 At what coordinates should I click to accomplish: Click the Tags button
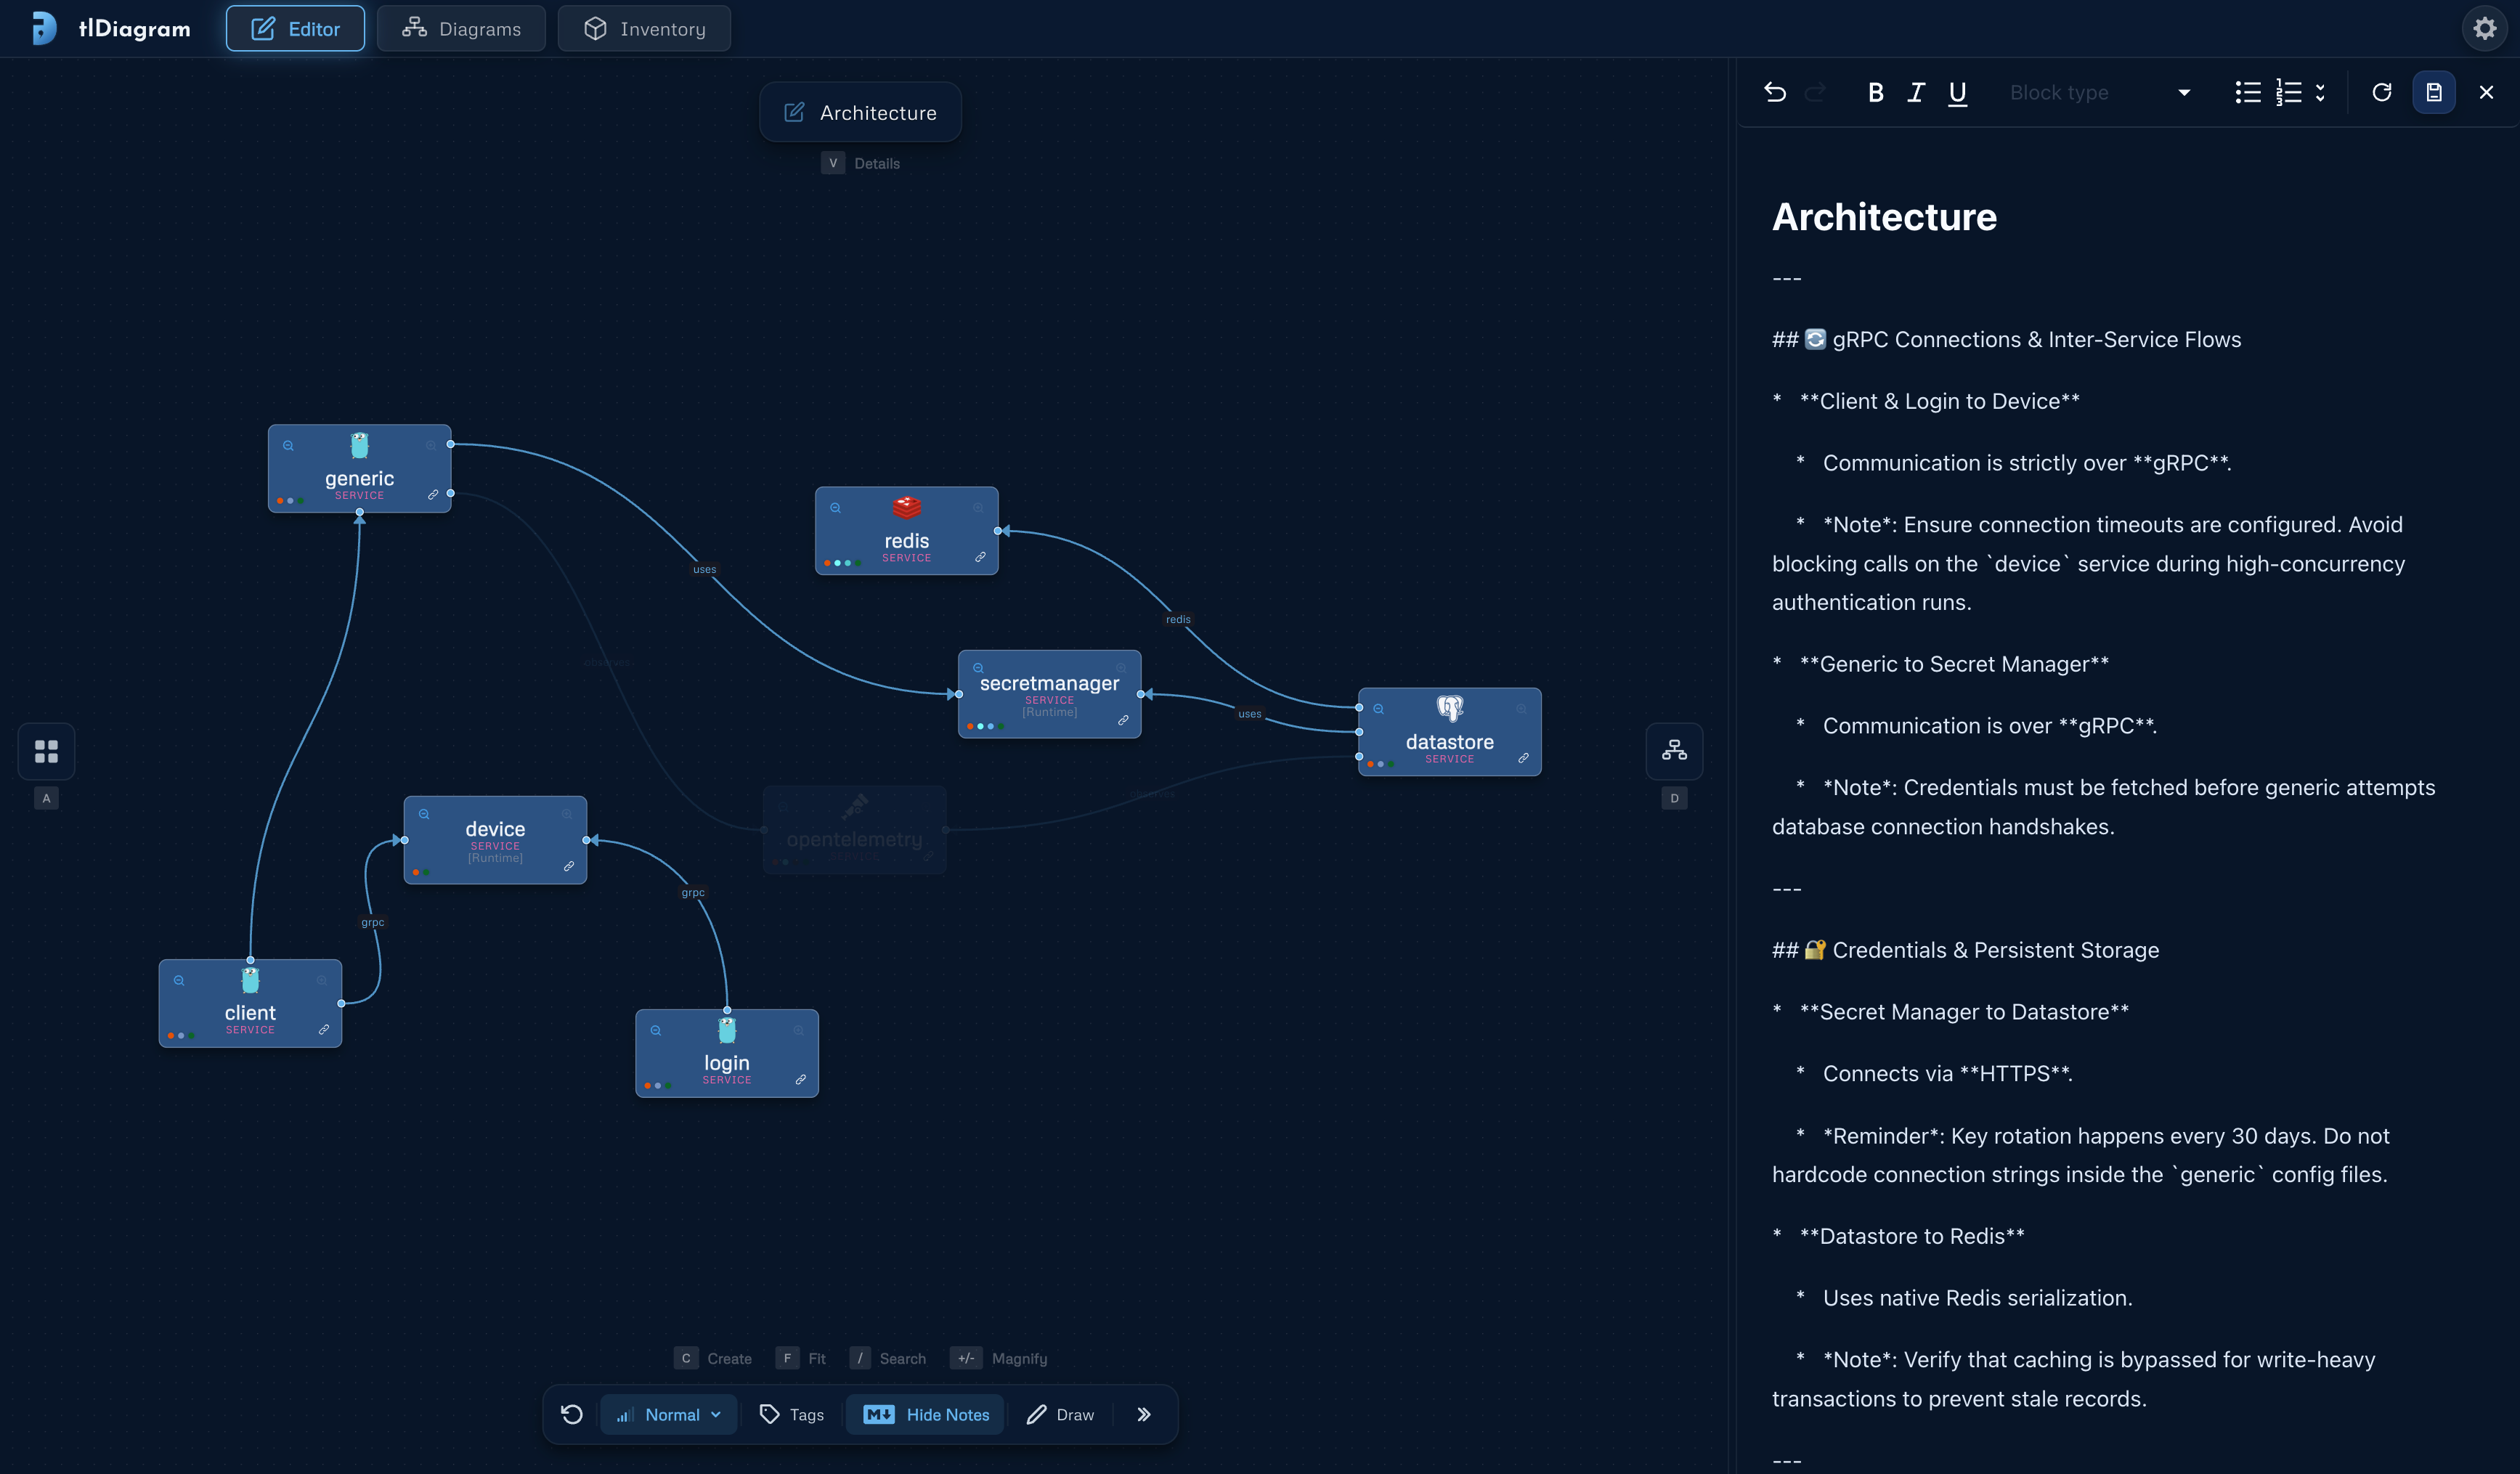tap(792, 1414)
